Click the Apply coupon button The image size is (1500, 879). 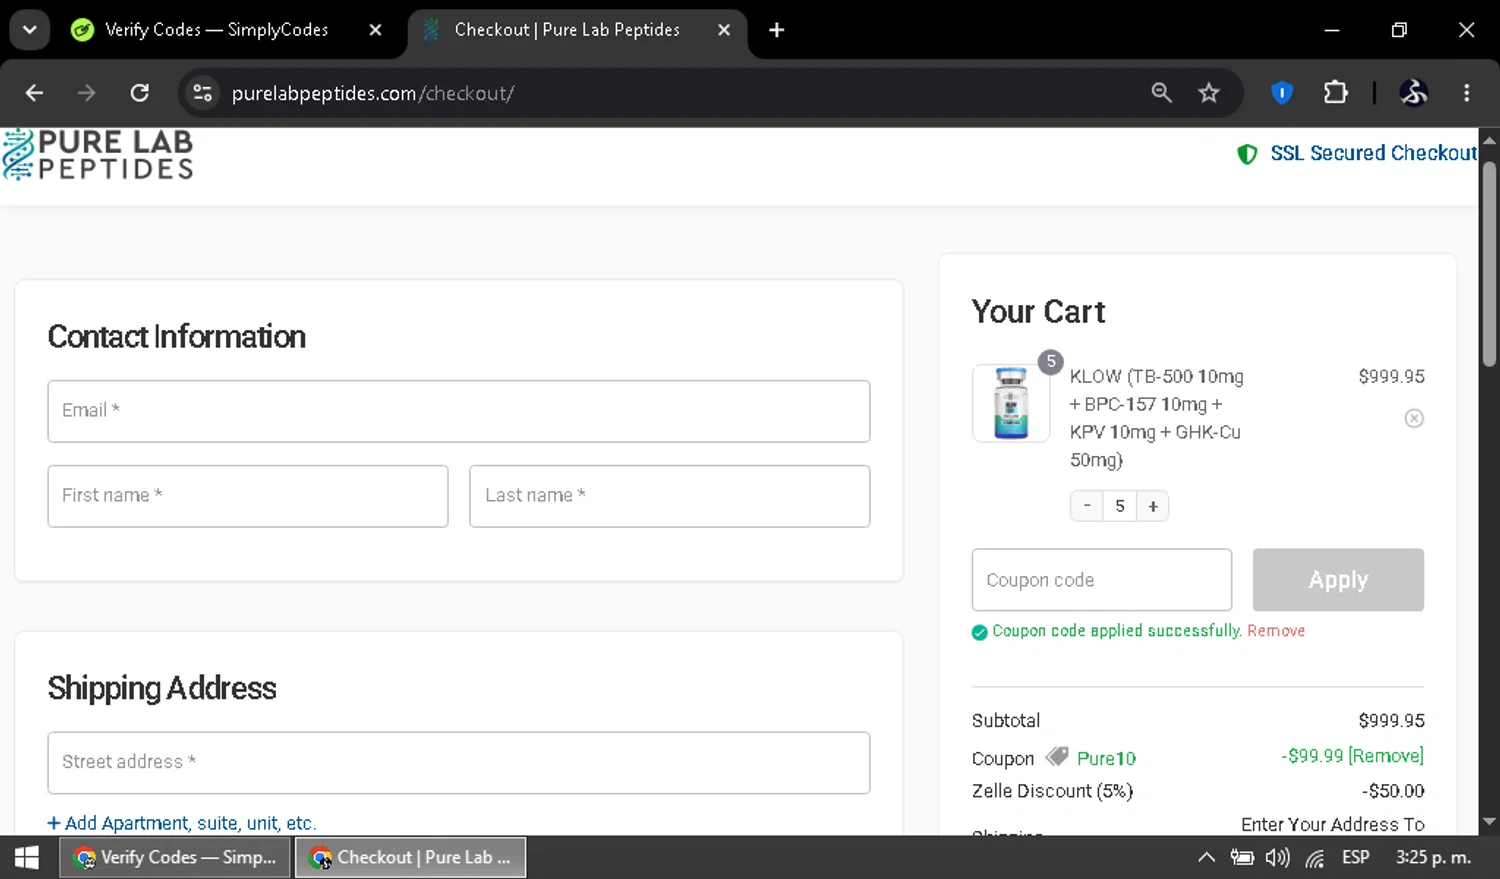point(1338,580)
